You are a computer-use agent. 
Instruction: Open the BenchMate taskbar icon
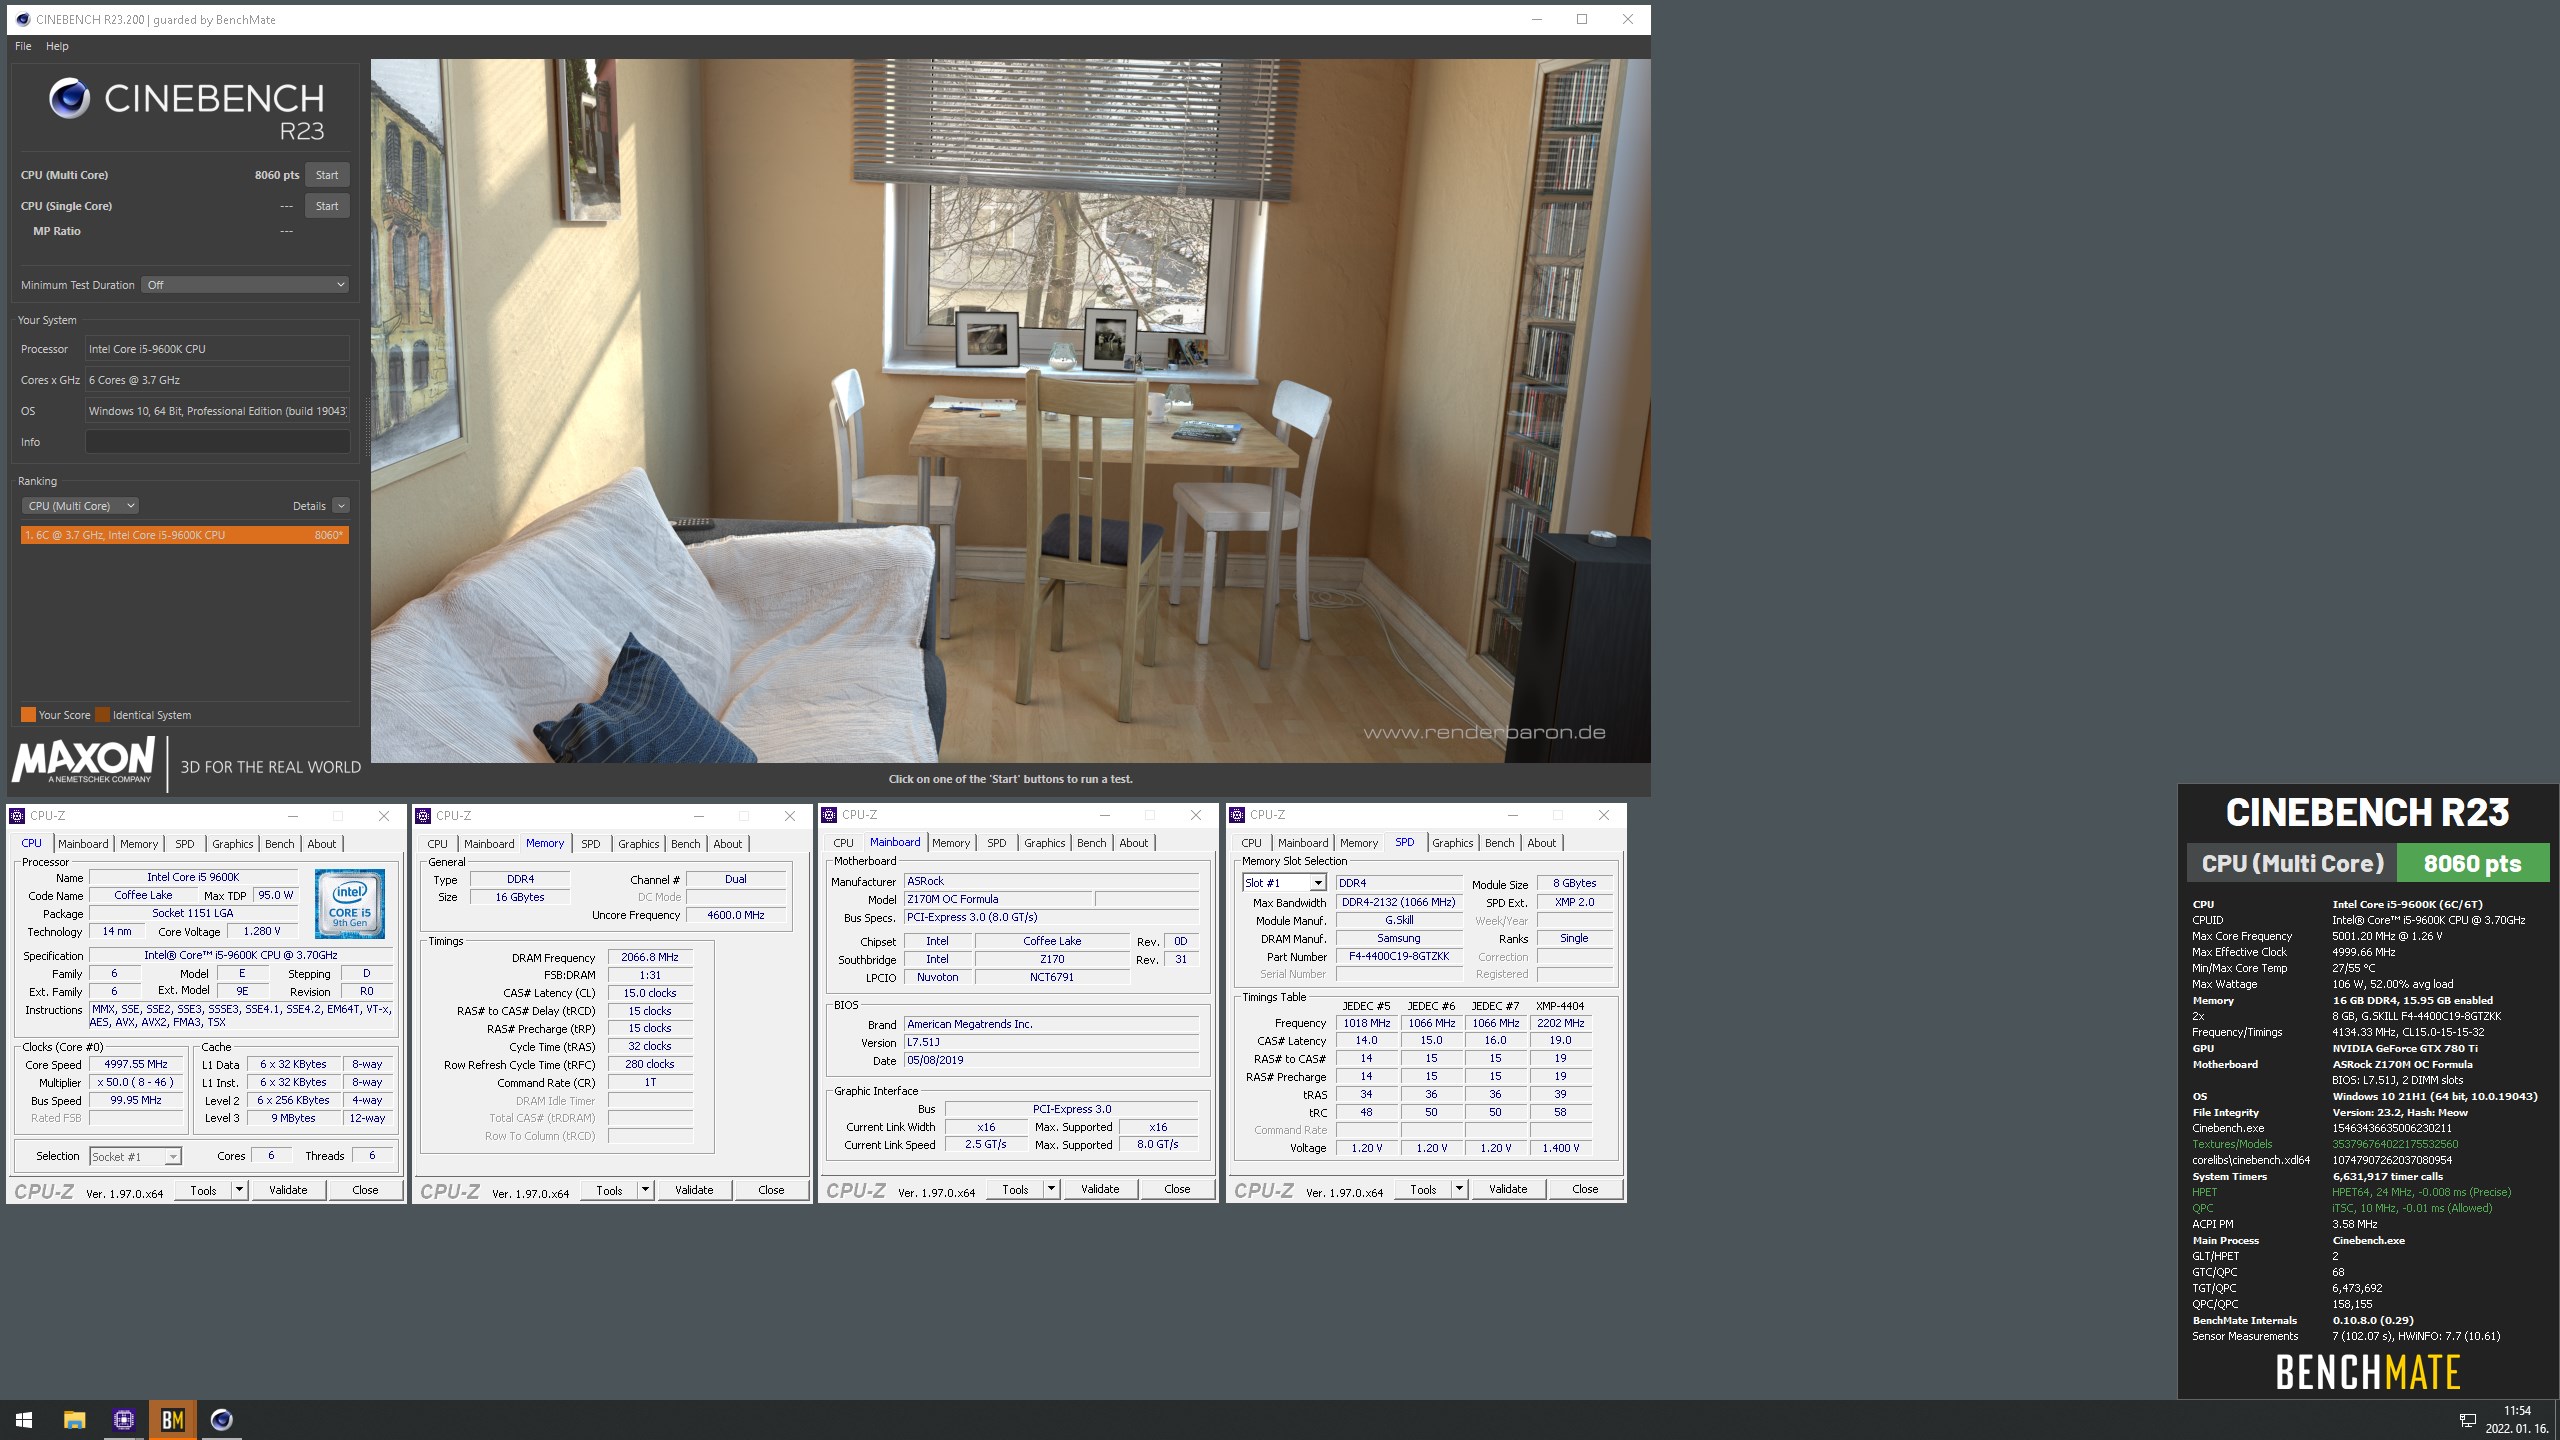pyautogui.click(x=173, y=1420)
